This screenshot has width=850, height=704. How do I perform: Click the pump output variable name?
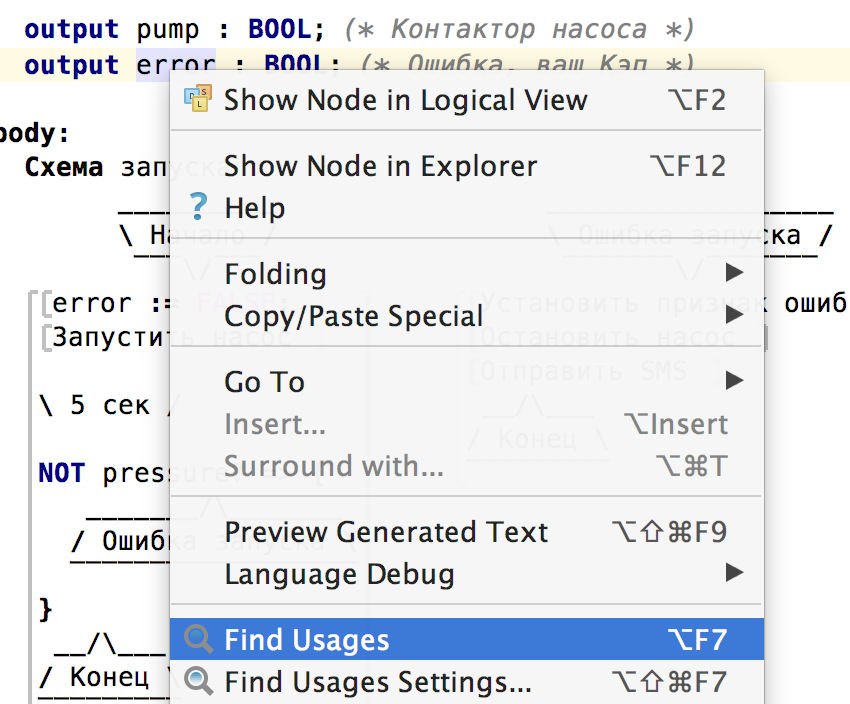[x=167, y=30]
